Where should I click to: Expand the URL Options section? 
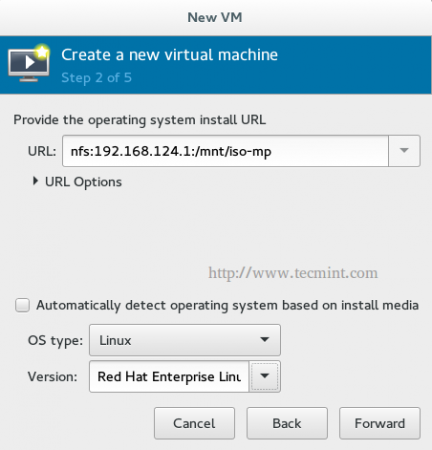[x=77, y=182]
